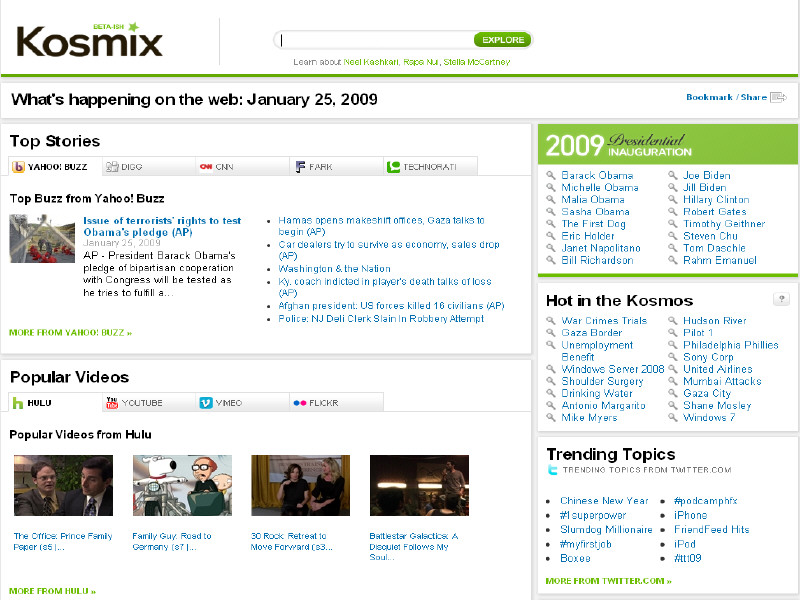800x600 pixels.
Task: Open the Technorati stories tab
Action: tap(430, 167)
